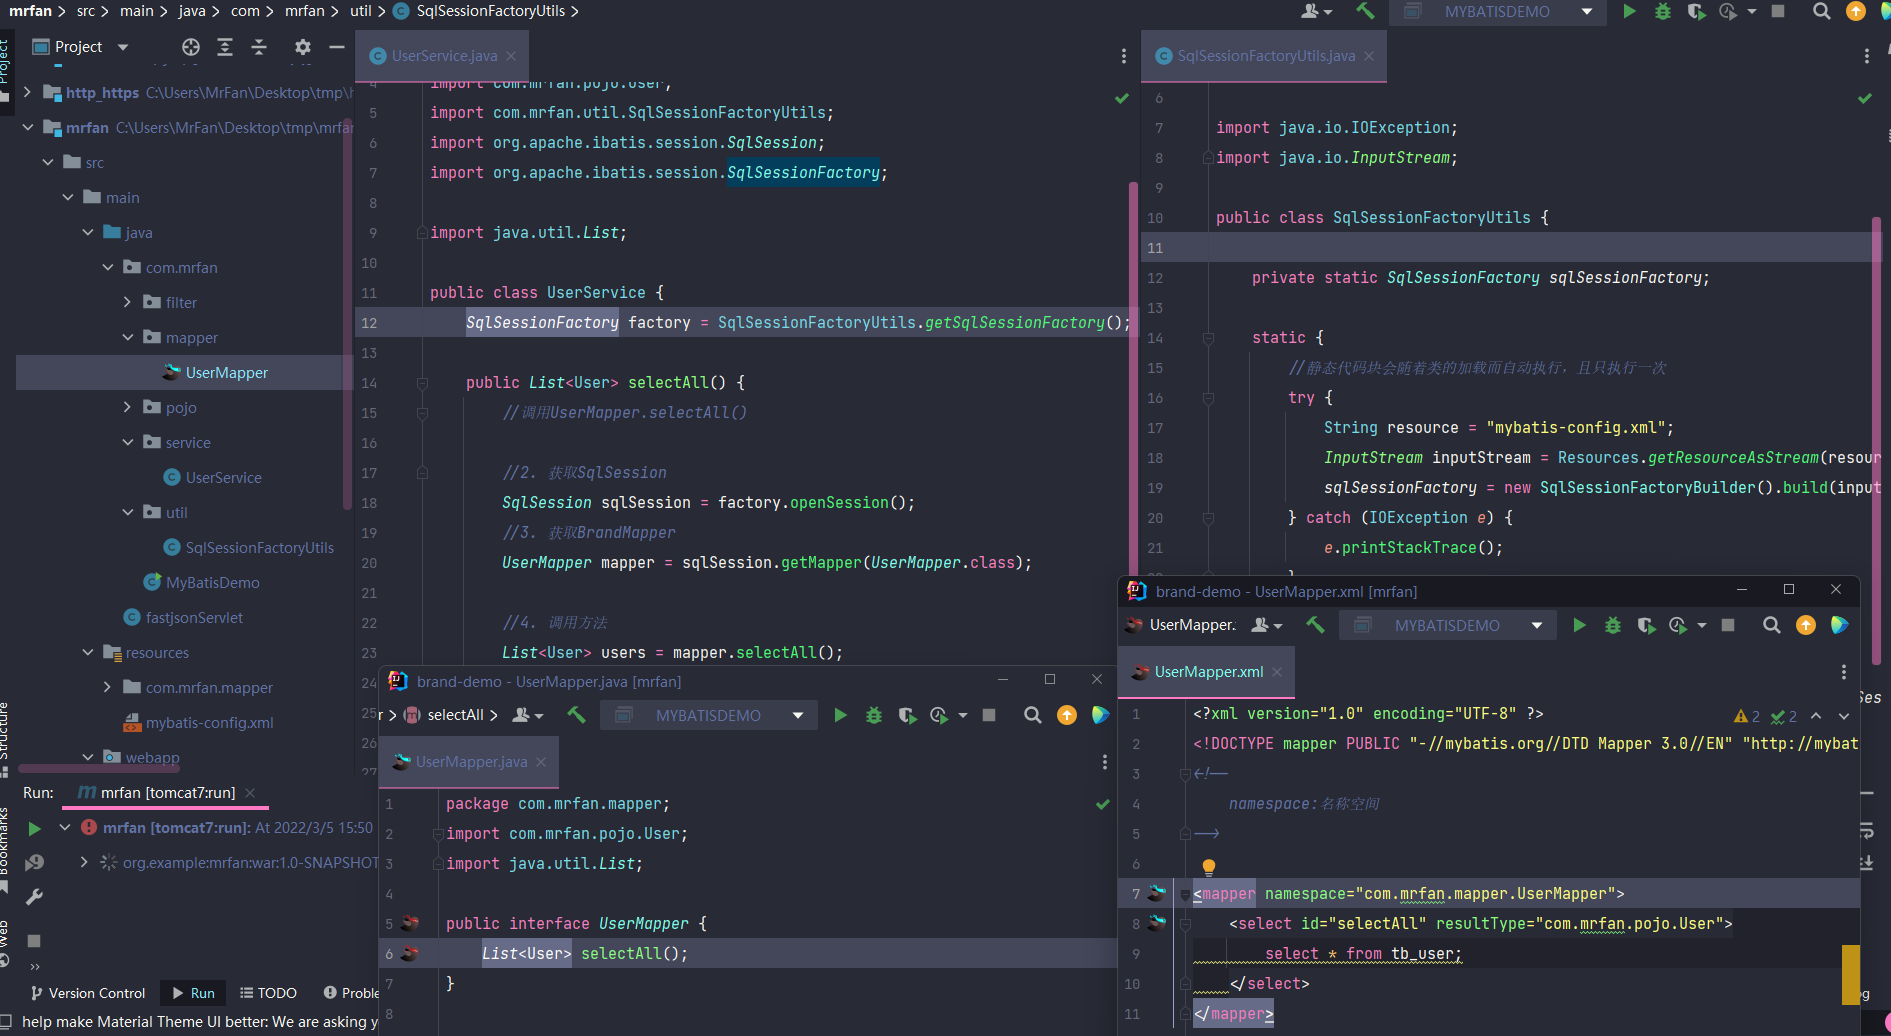Click gutter icon beside UserMapper interface line

tap(410, 923)
